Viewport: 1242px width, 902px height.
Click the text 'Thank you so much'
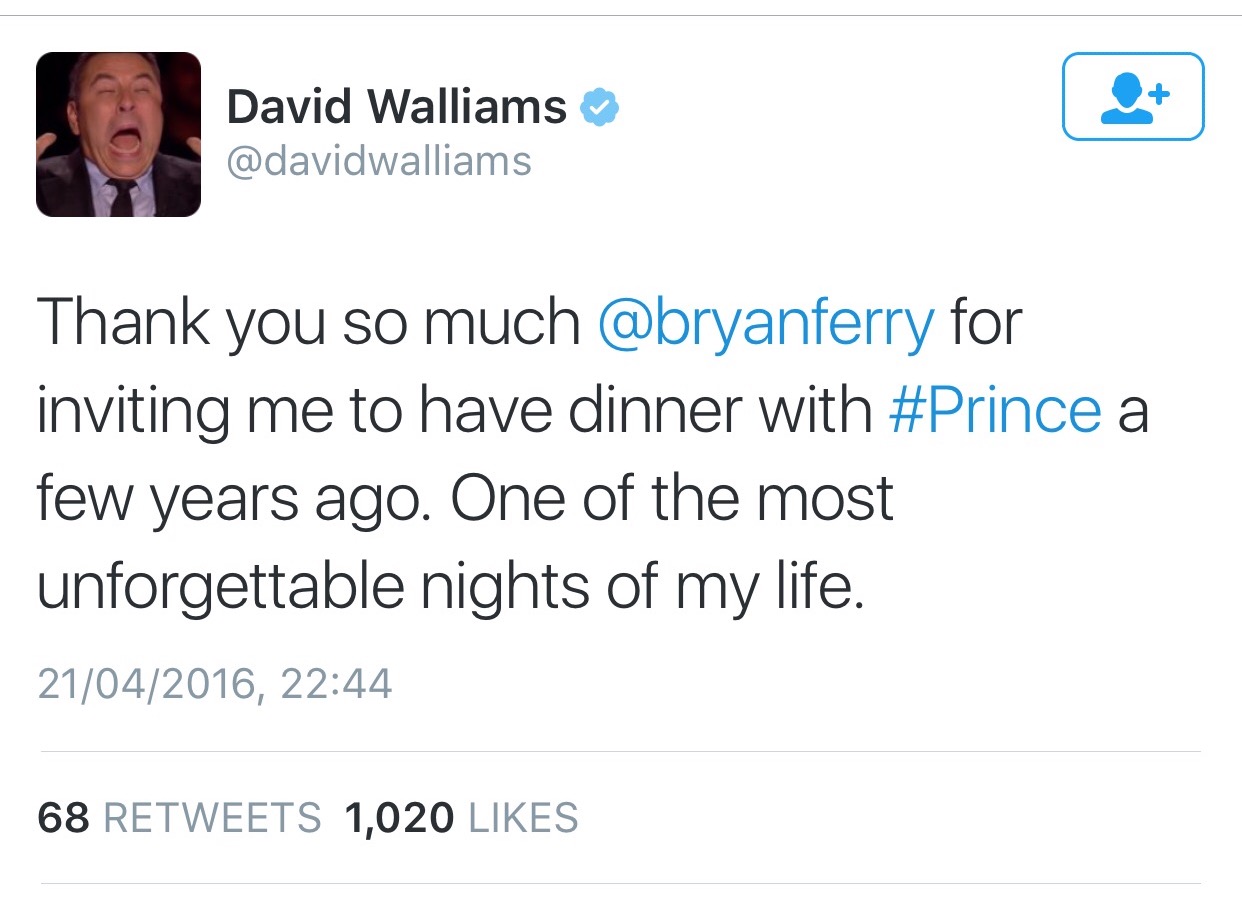point(309,324)
